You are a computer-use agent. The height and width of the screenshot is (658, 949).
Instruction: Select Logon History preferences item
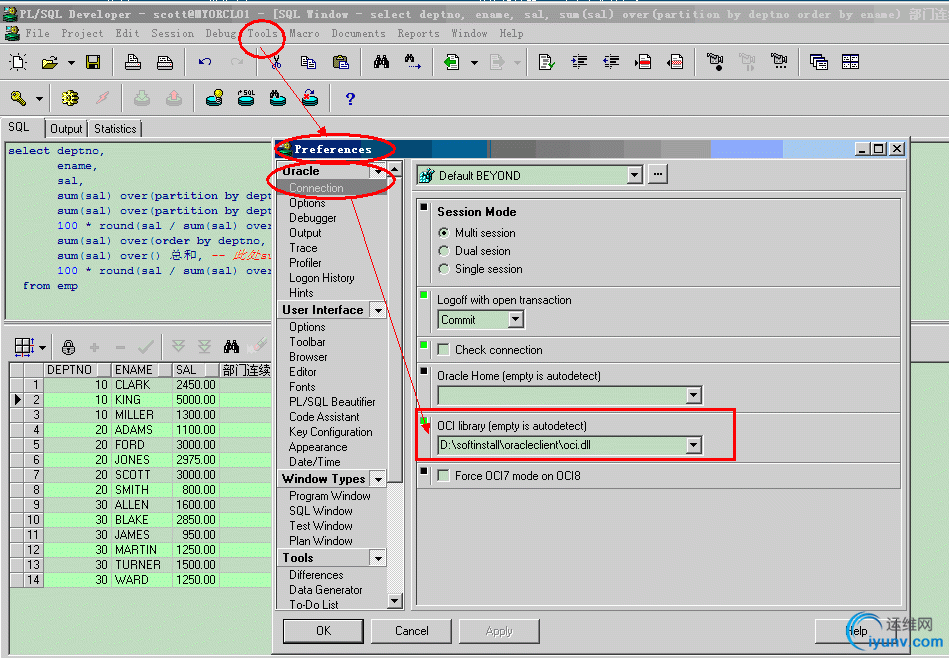321,278
